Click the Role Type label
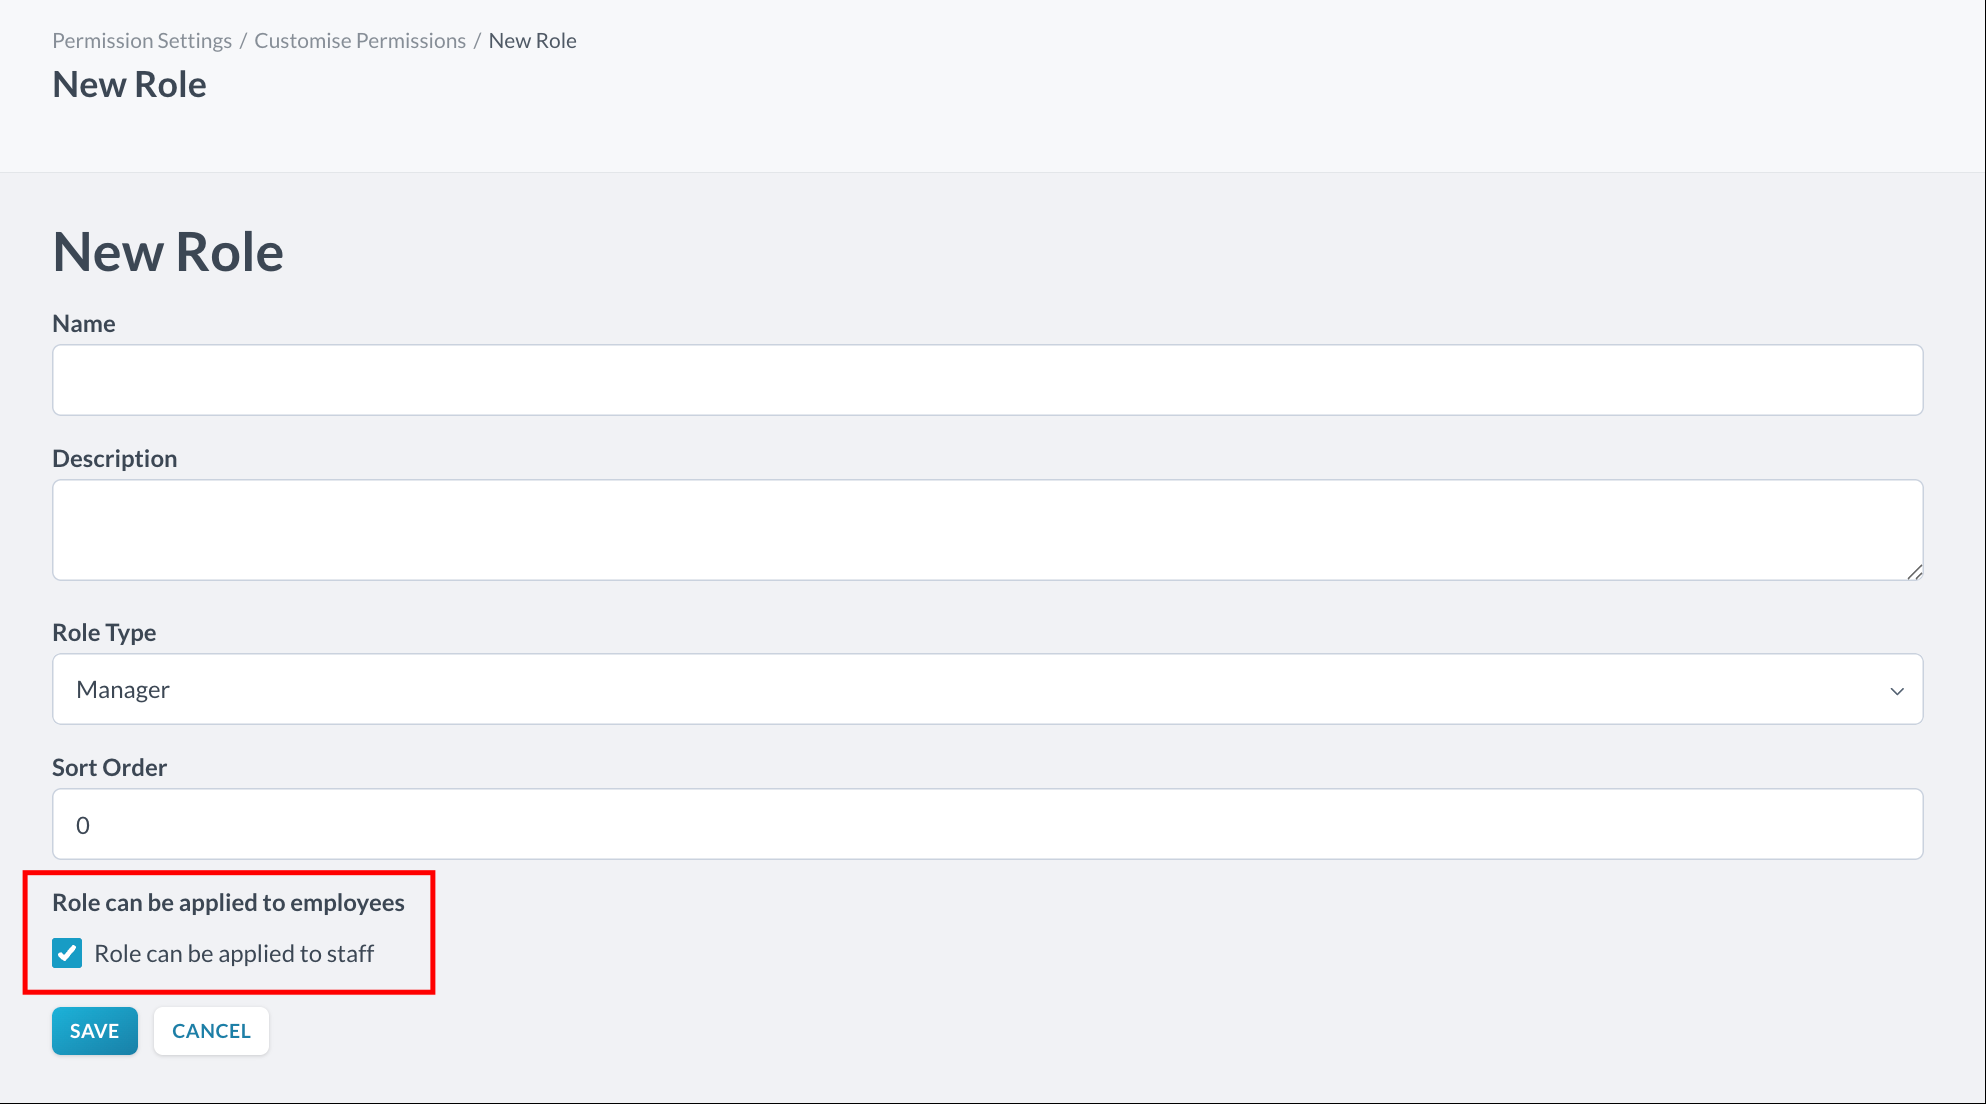Image resolution: width=1986 pixels, height=1104 pixels. click(x=104, y=633)
